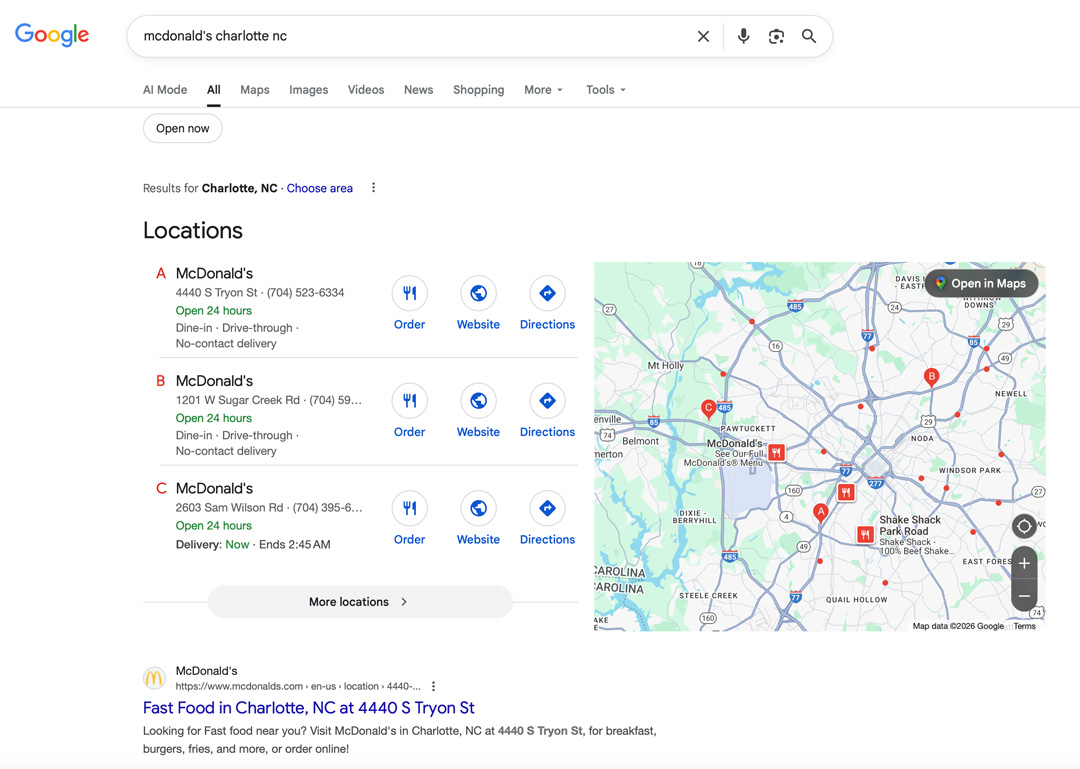1080x769 pixels.
Task: Open the Website icon for location B
Action: [478, 400]
